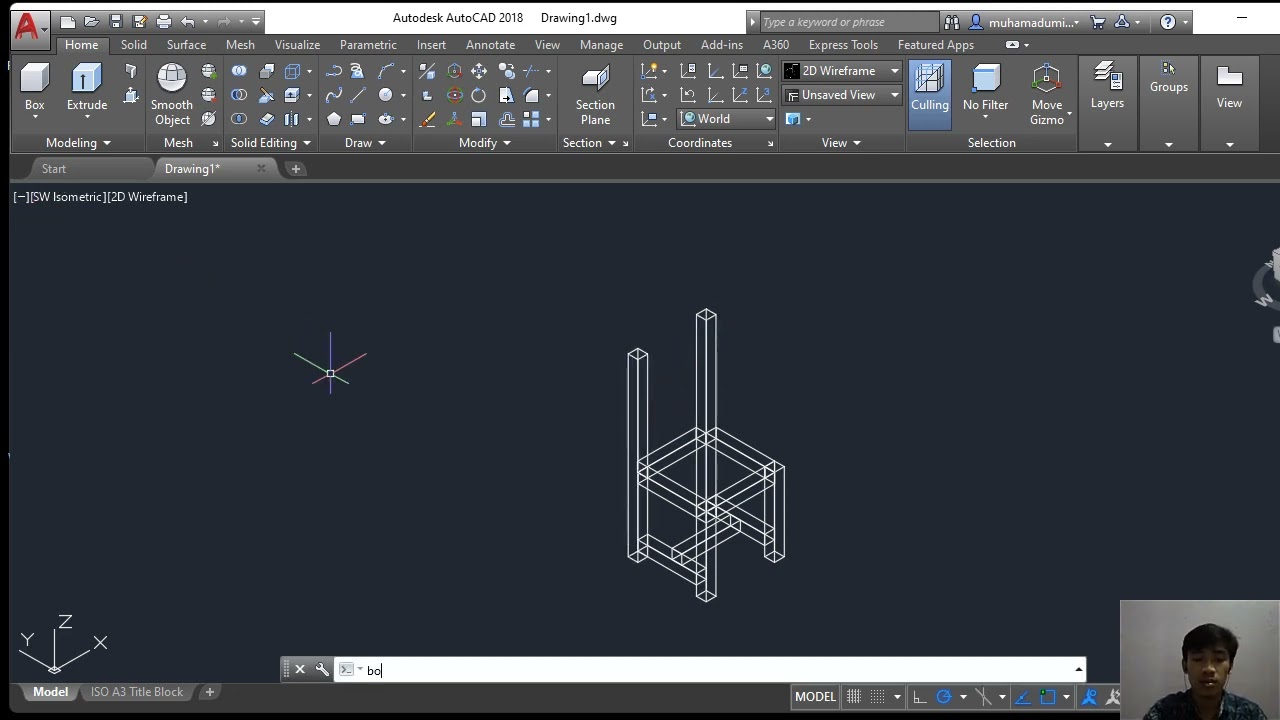Expand the Draw panel
Image resolution: width=1280 pixels, height=720 pixels.
[365, 143]
